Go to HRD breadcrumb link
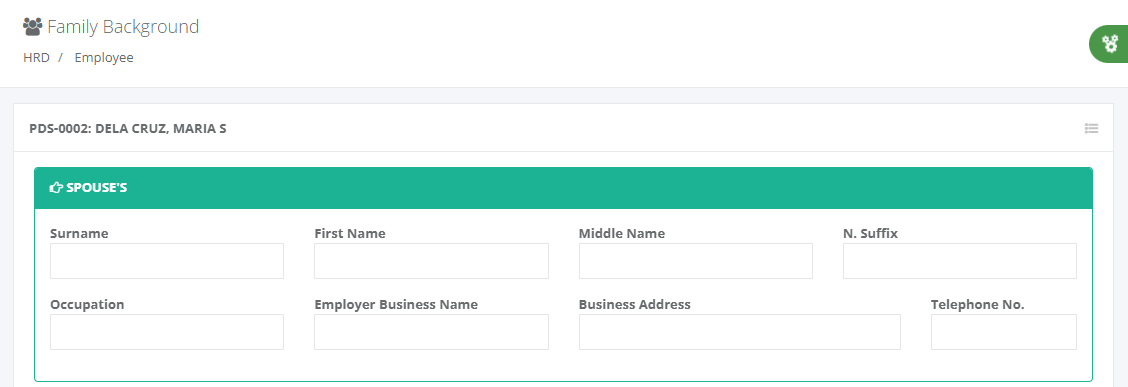This screenshot has width=1128, height=387. [x=36, y=58]
